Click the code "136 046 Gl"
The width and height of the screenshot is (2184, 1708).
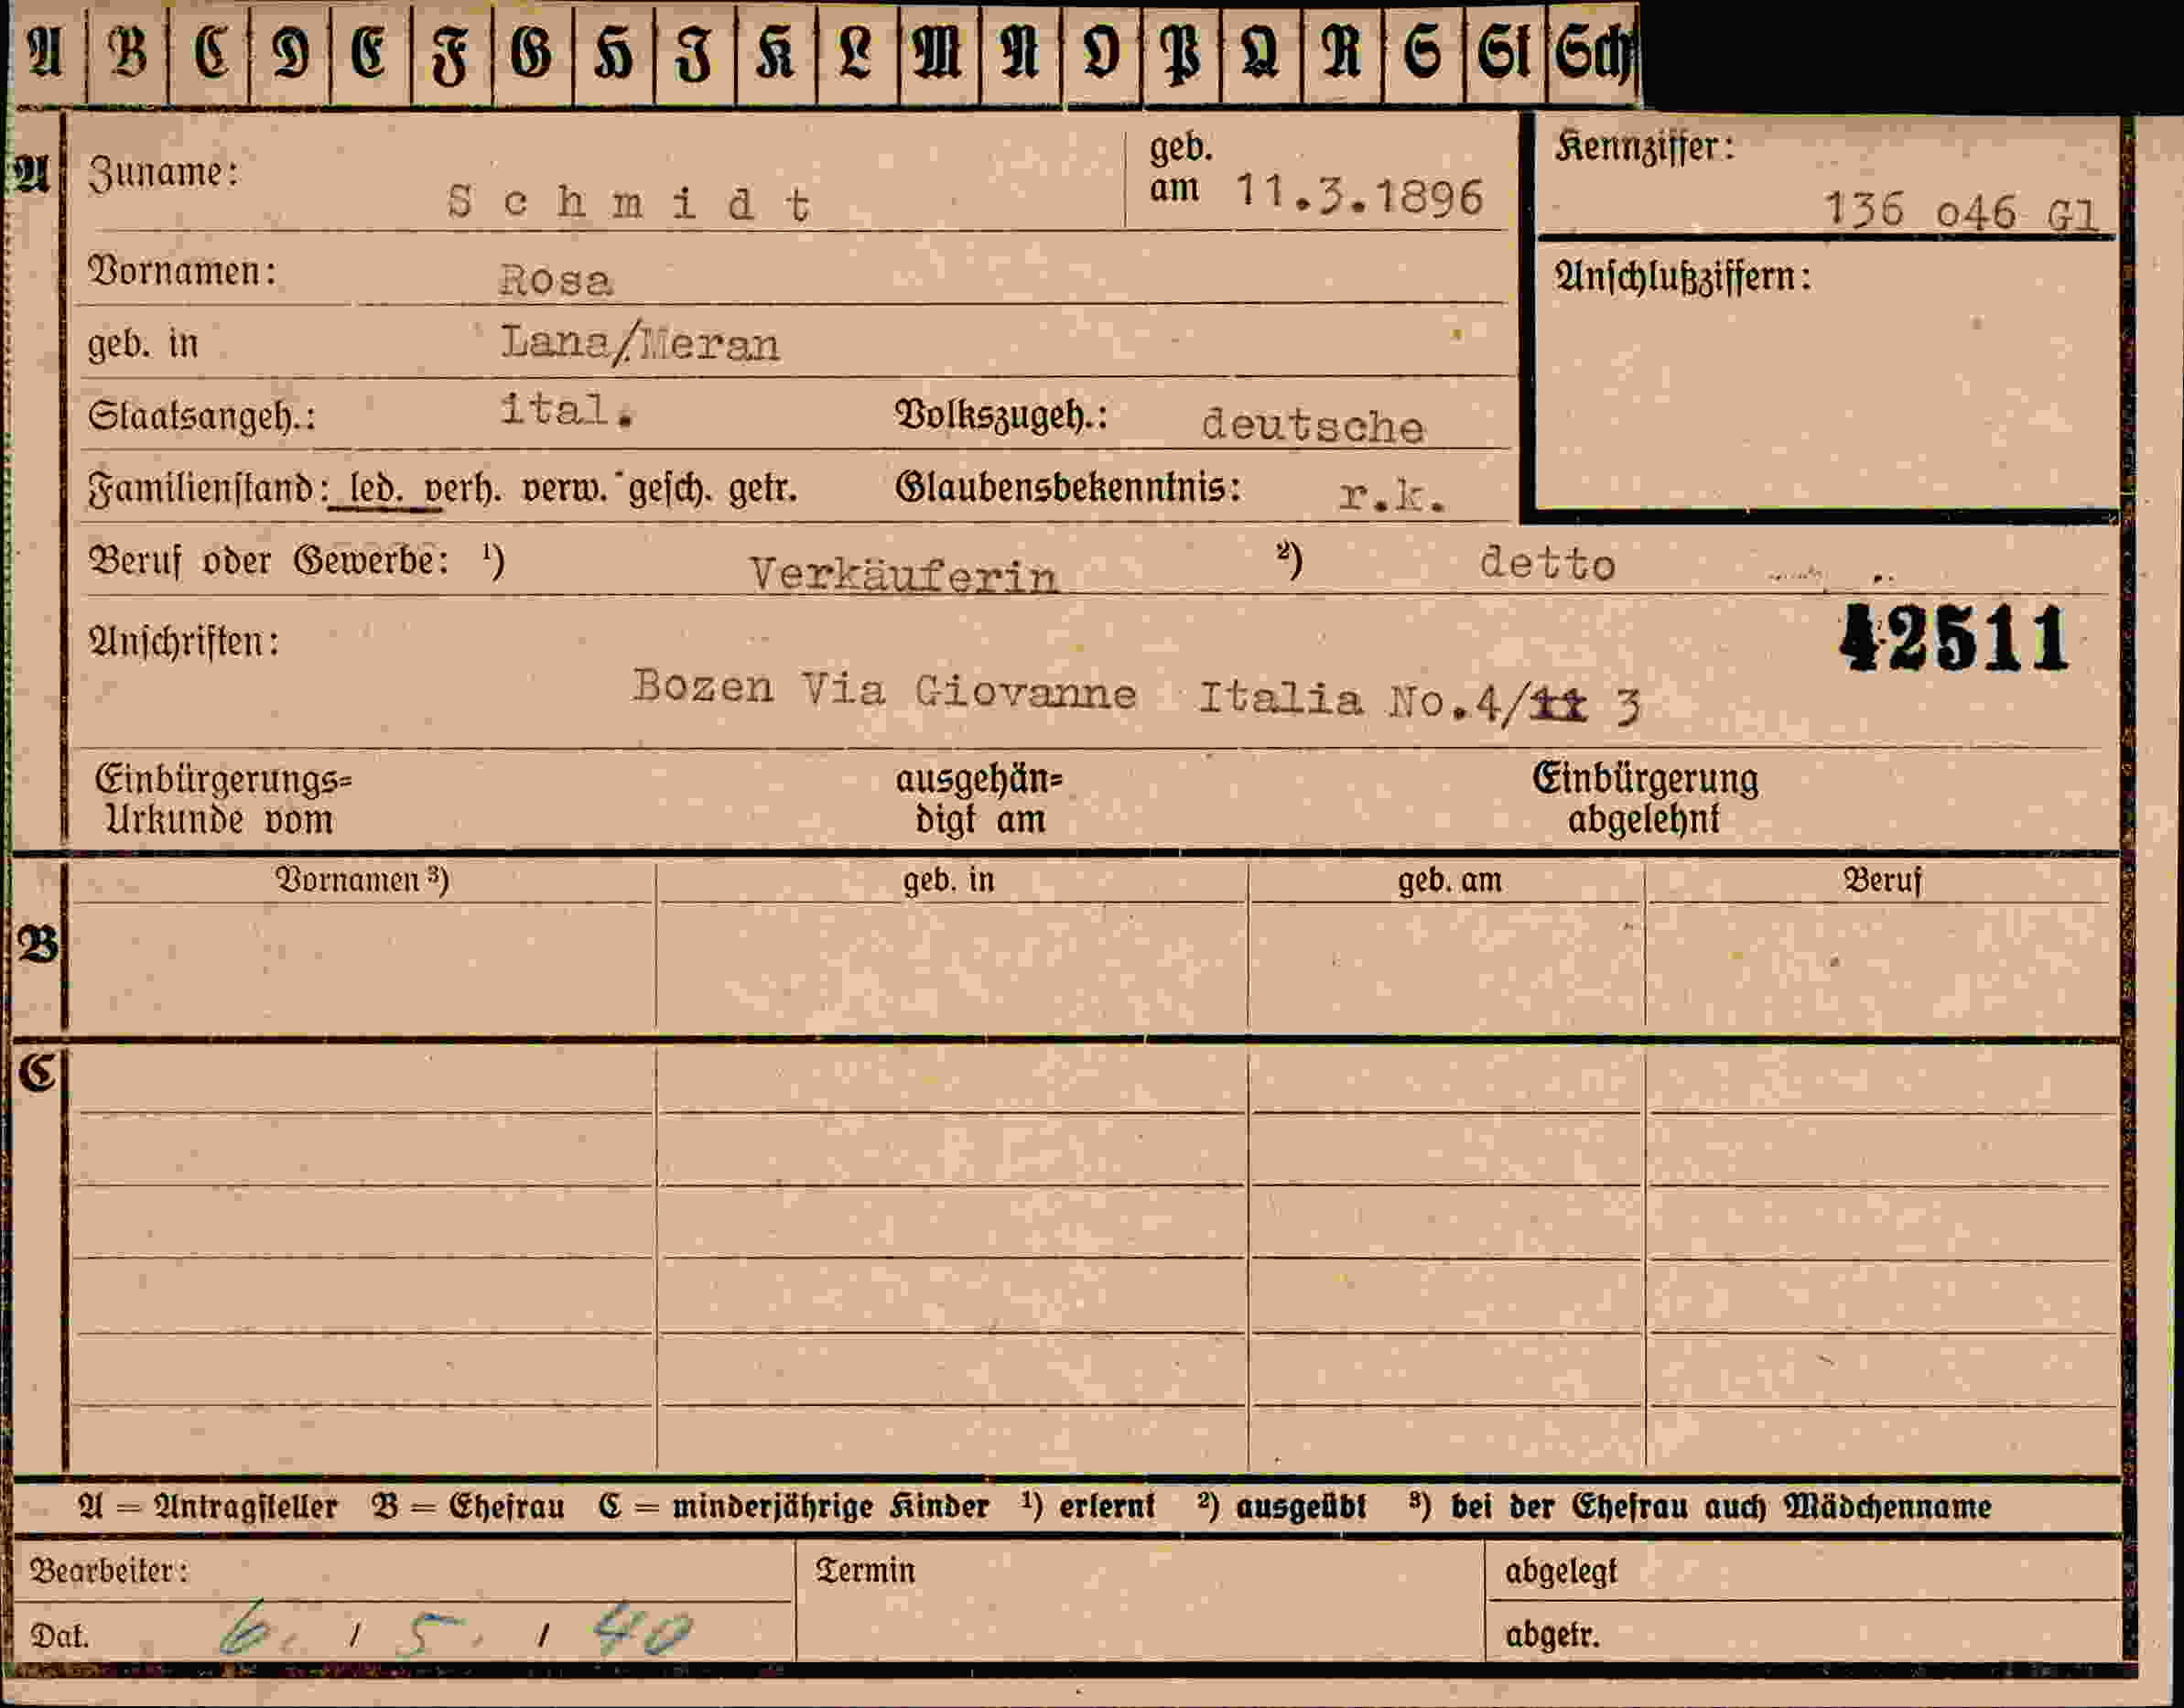tap(1962, 211)
